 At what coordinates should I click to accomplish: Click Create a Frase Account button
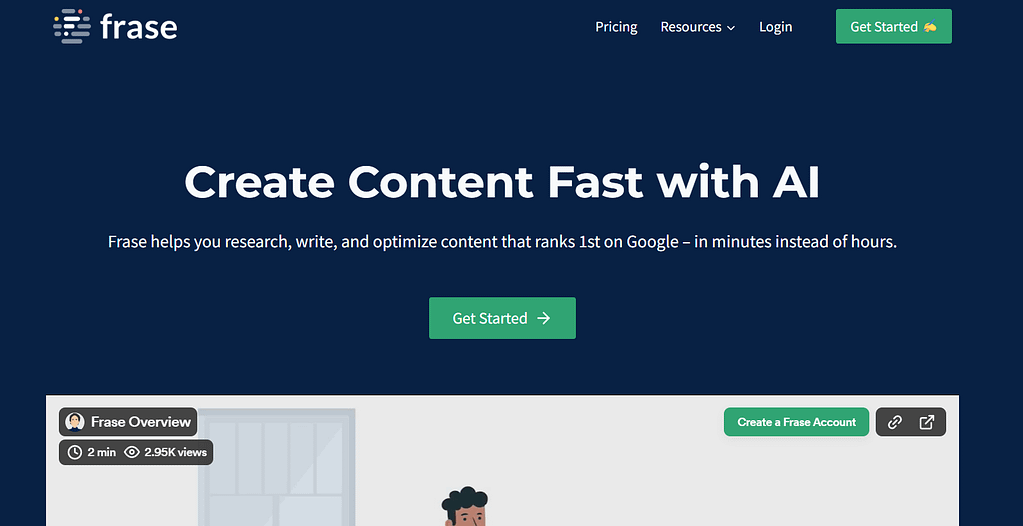click(x=796, y=422)
